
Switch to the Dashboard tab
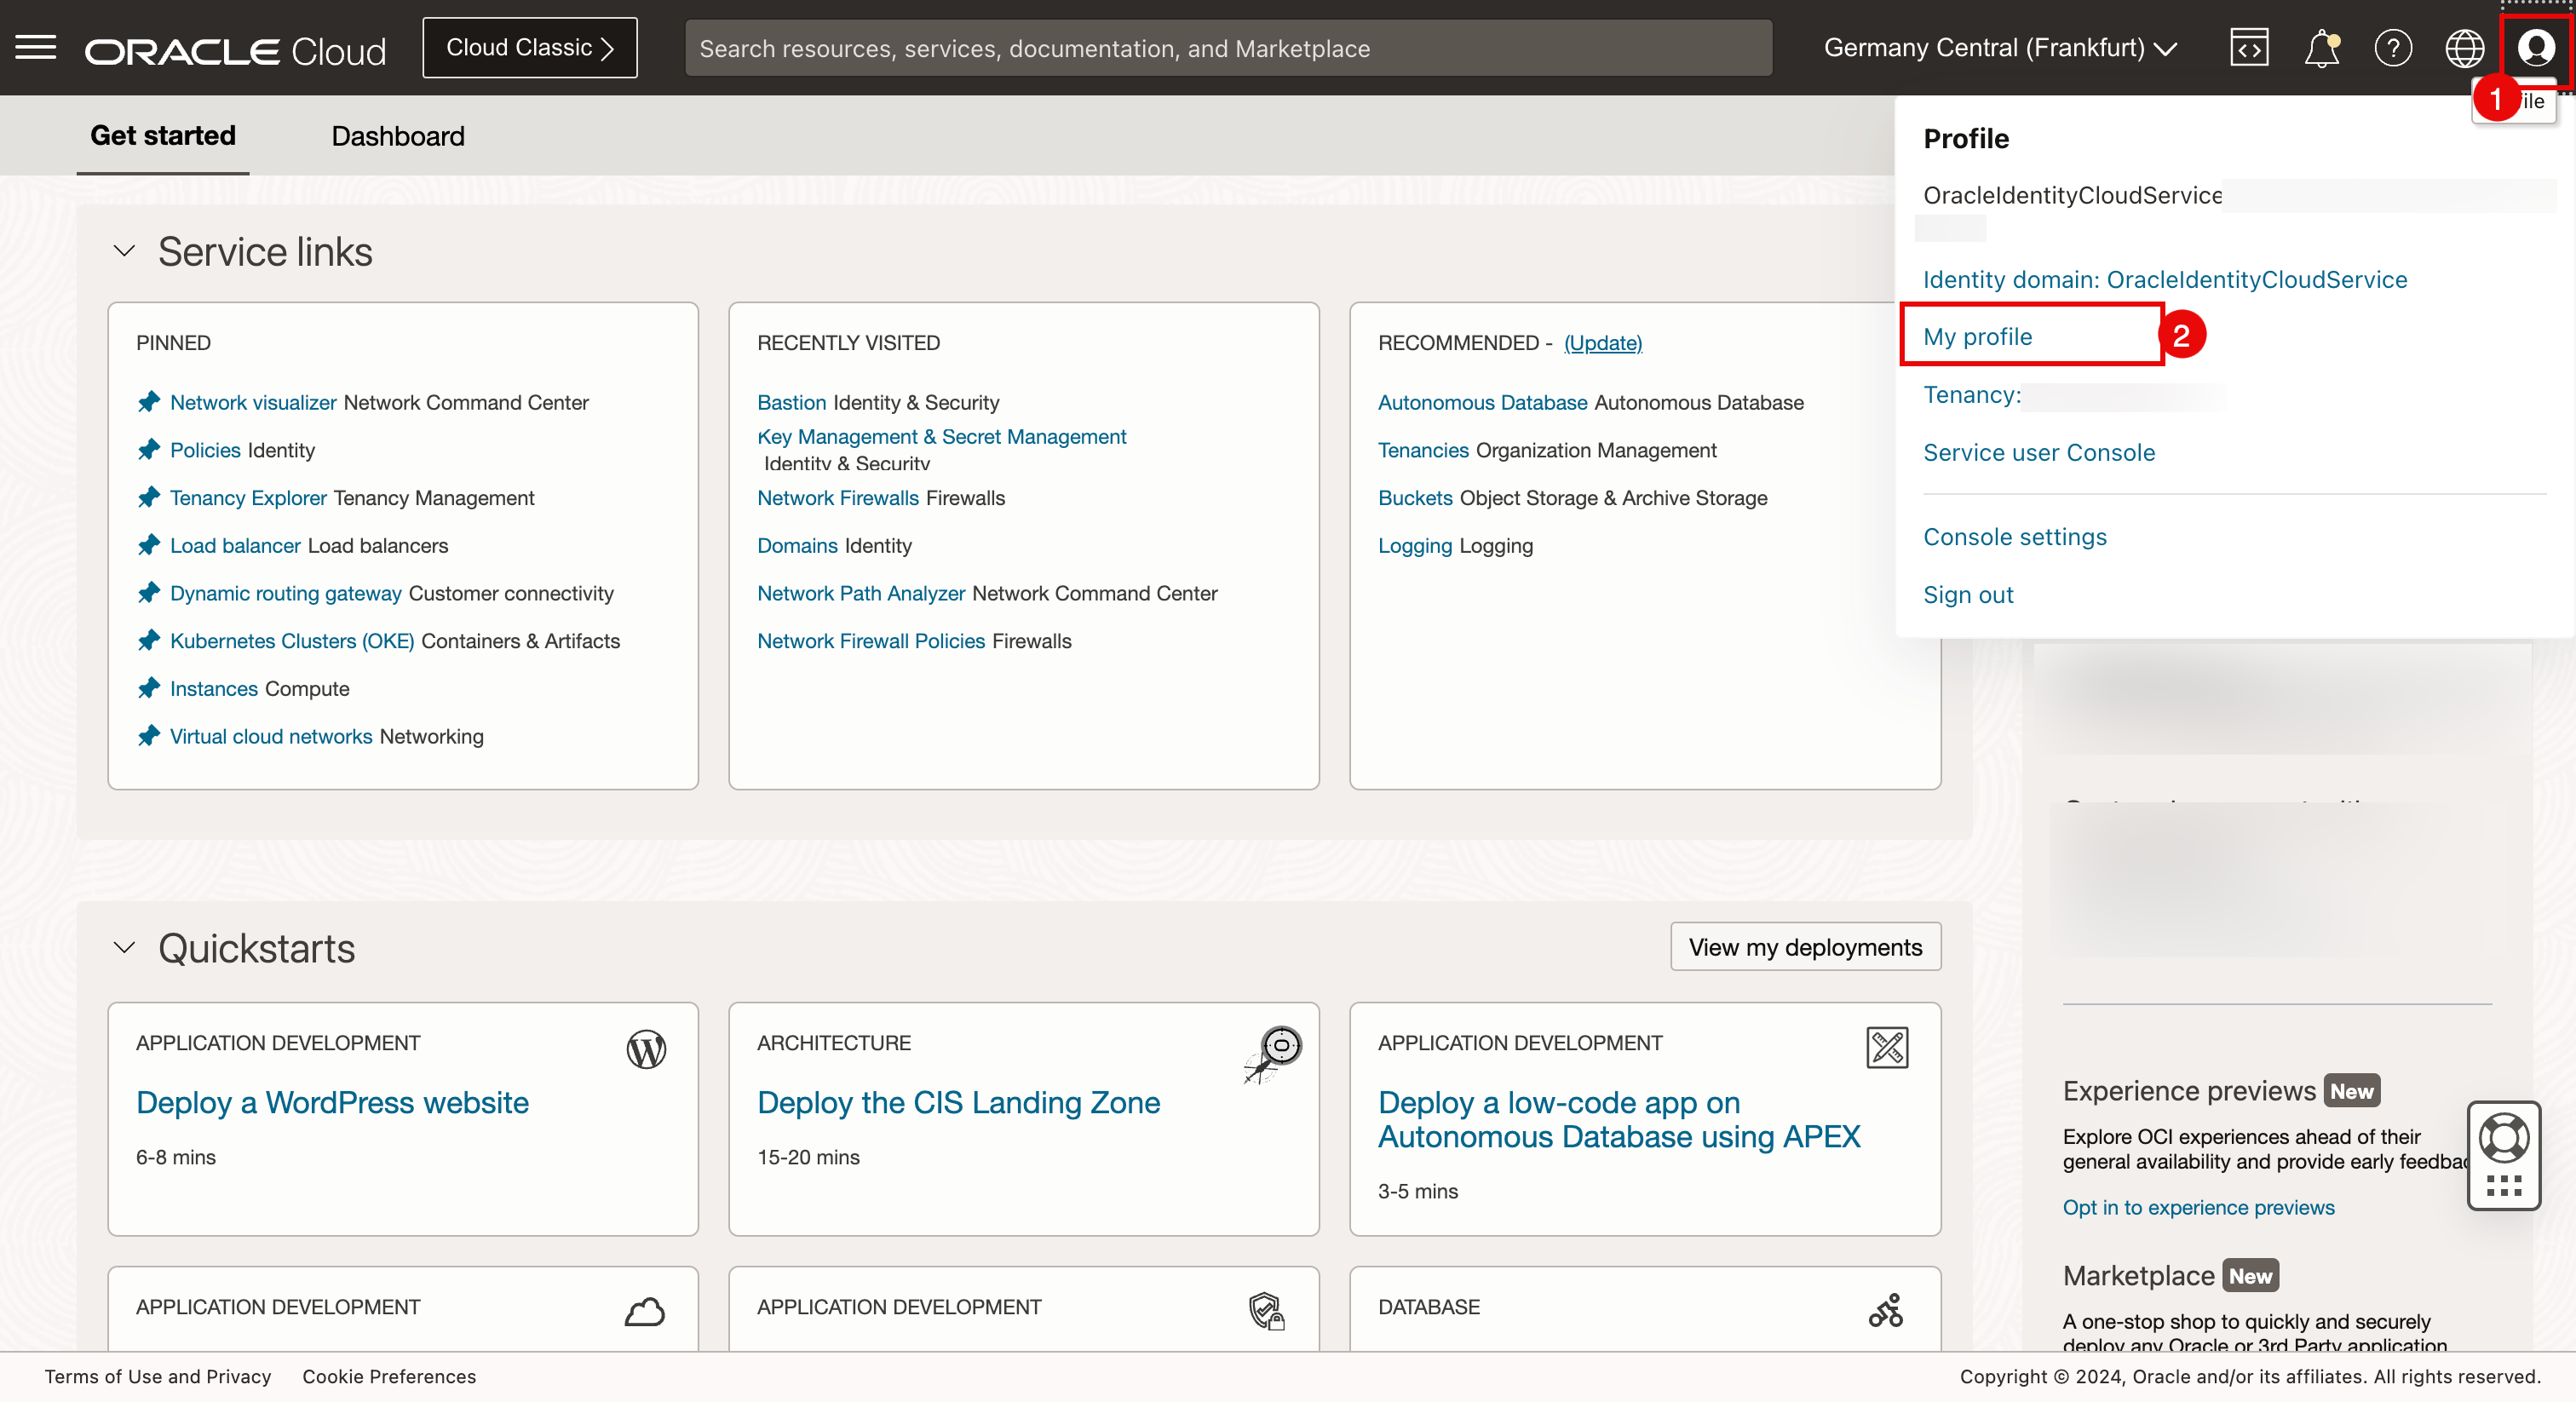click(x=398, y=136)
